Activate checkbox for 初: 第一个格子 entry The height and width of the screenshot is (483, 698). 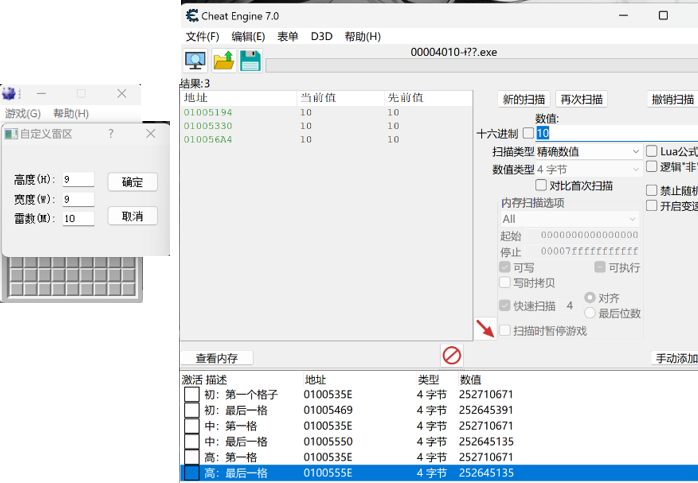pyautogui.click(x=192, y=394)
